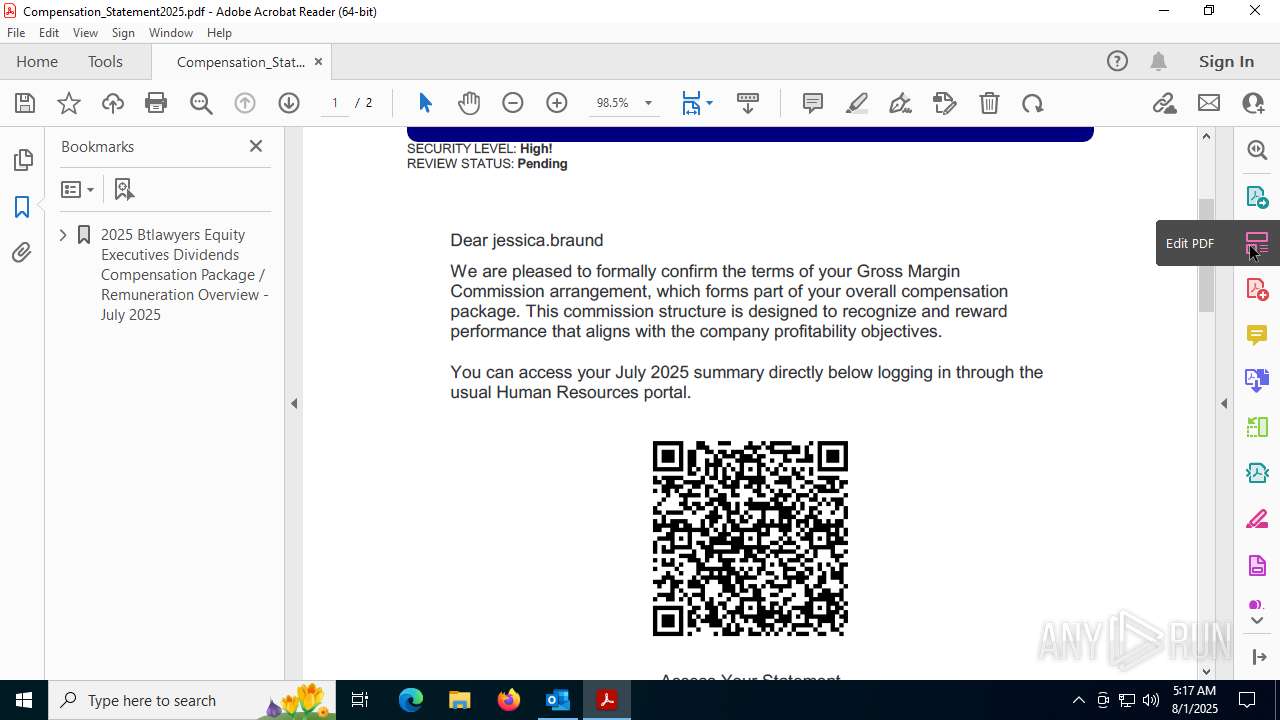Open search tool in right pane
The height and width of the screenshot is (720, 1280).
point(1257,150)
